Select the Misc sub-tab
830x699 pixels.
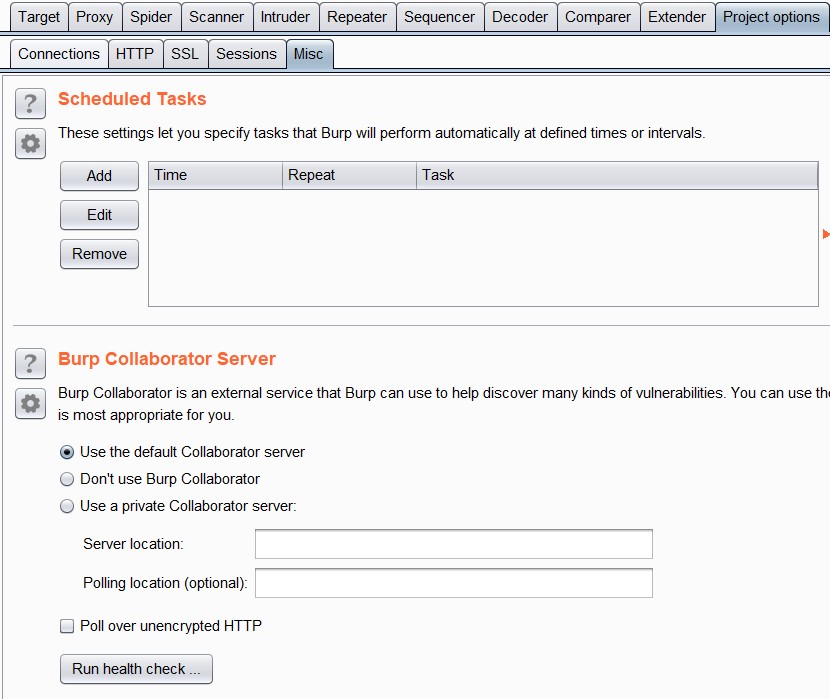coord(309,54)
